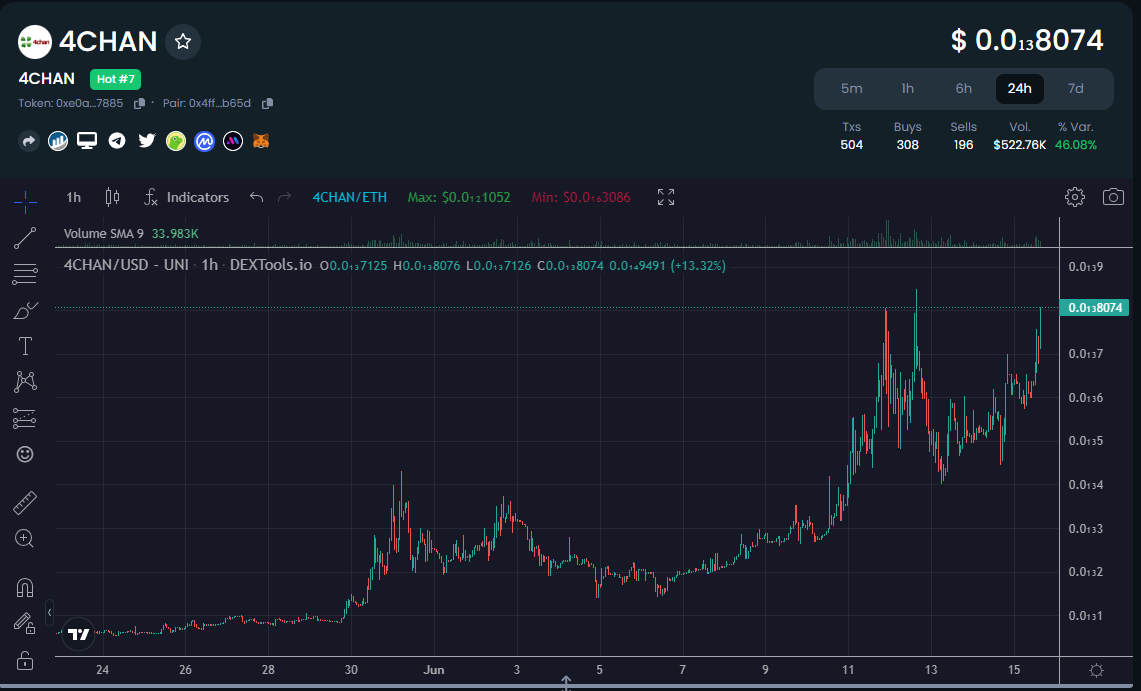Toggle magnet mode
This screenshot has height=691, width=1141.
click(x=25, y=587)
